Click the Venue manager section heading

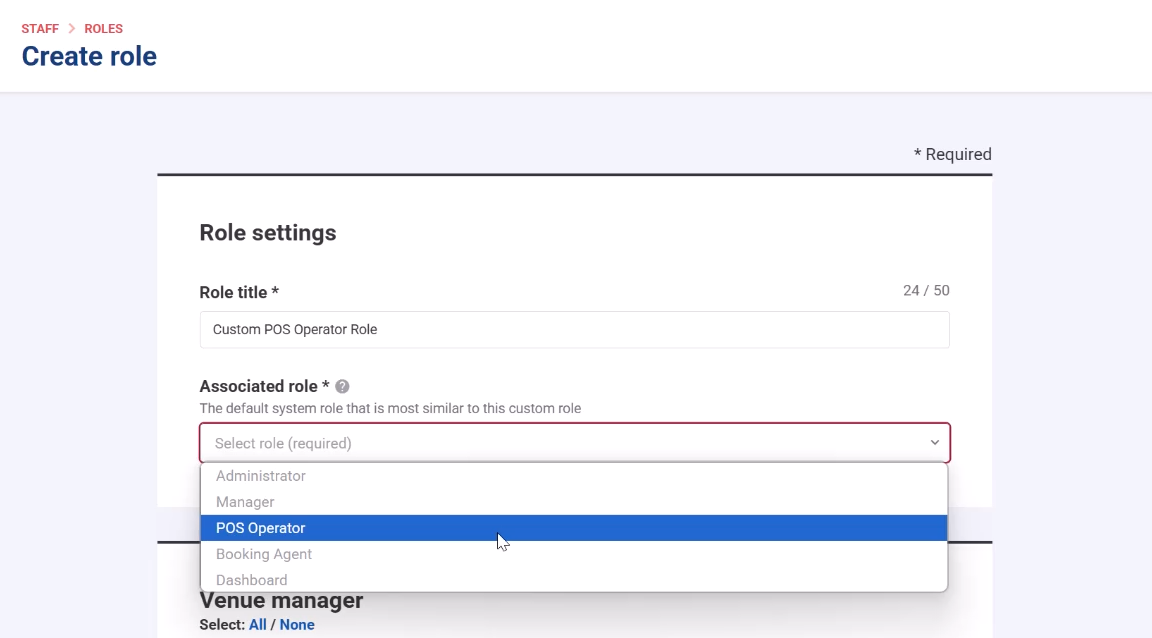[x=281, y=601]
